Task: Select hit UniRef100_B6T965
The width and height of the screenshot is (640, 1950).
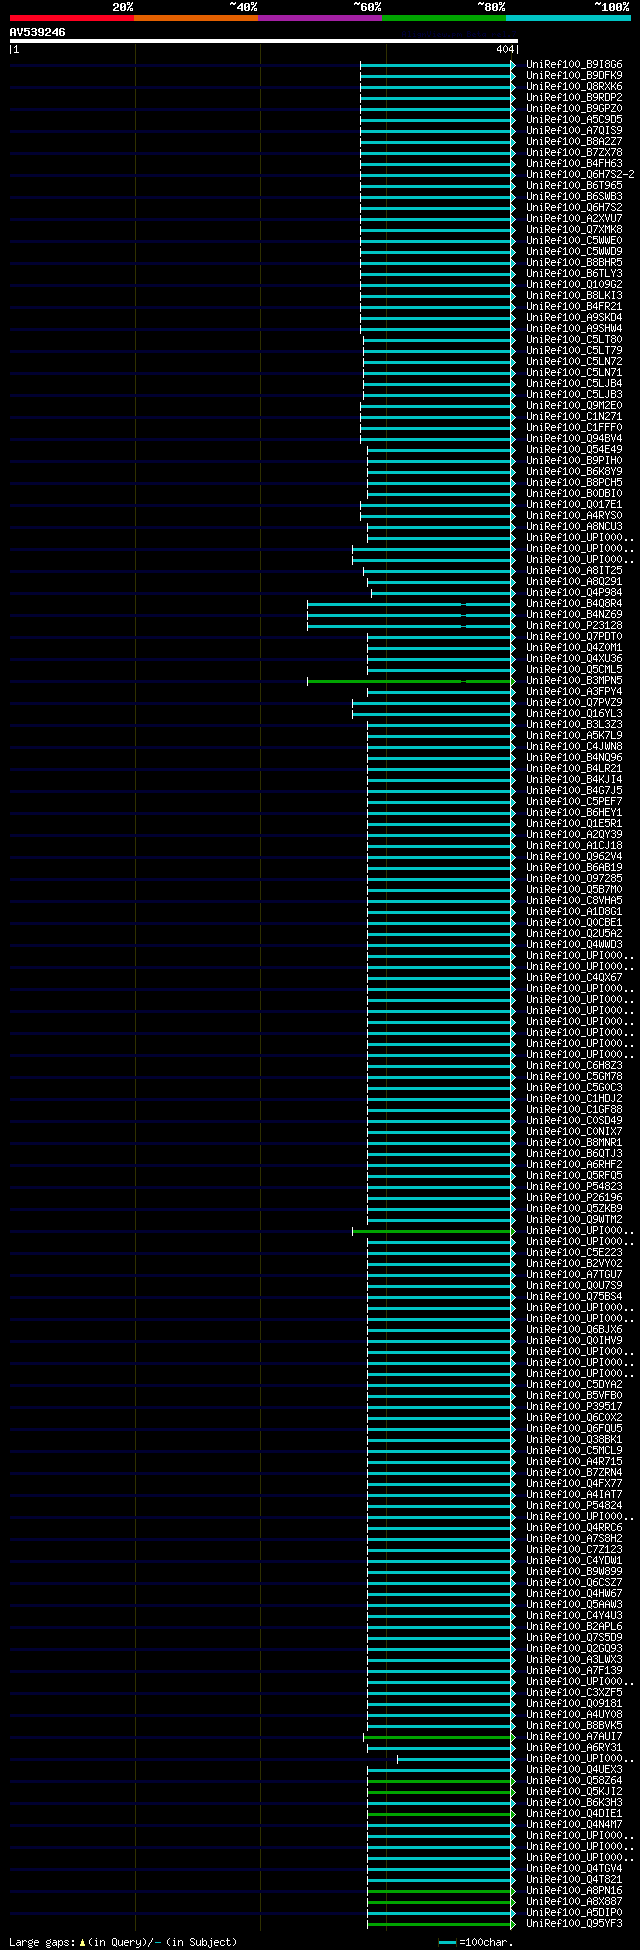Action: (574, 185)
